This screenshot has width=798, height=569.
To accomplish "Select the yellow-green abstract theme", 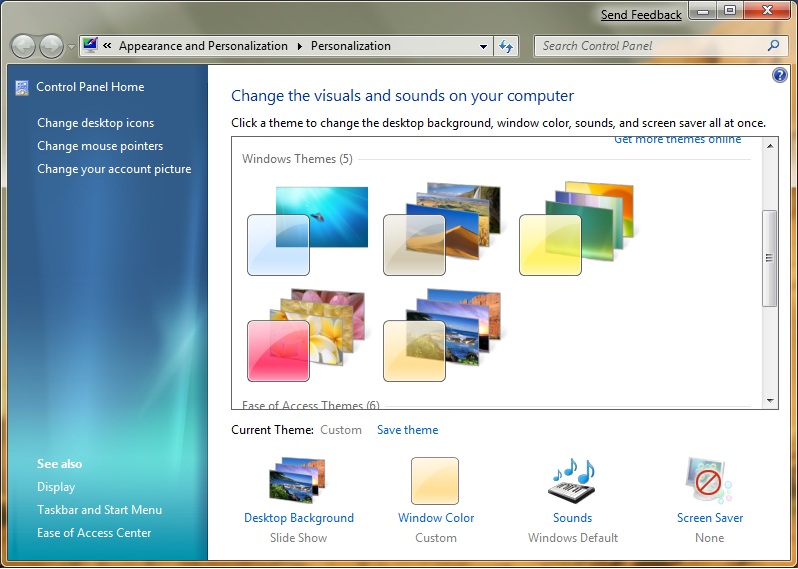I will click(576, 228).
